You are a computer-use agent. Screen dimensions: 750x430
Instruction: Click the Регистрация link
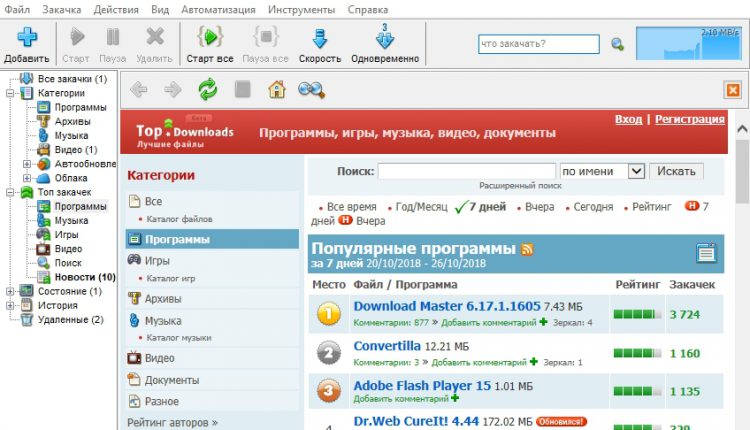(690, 119)
